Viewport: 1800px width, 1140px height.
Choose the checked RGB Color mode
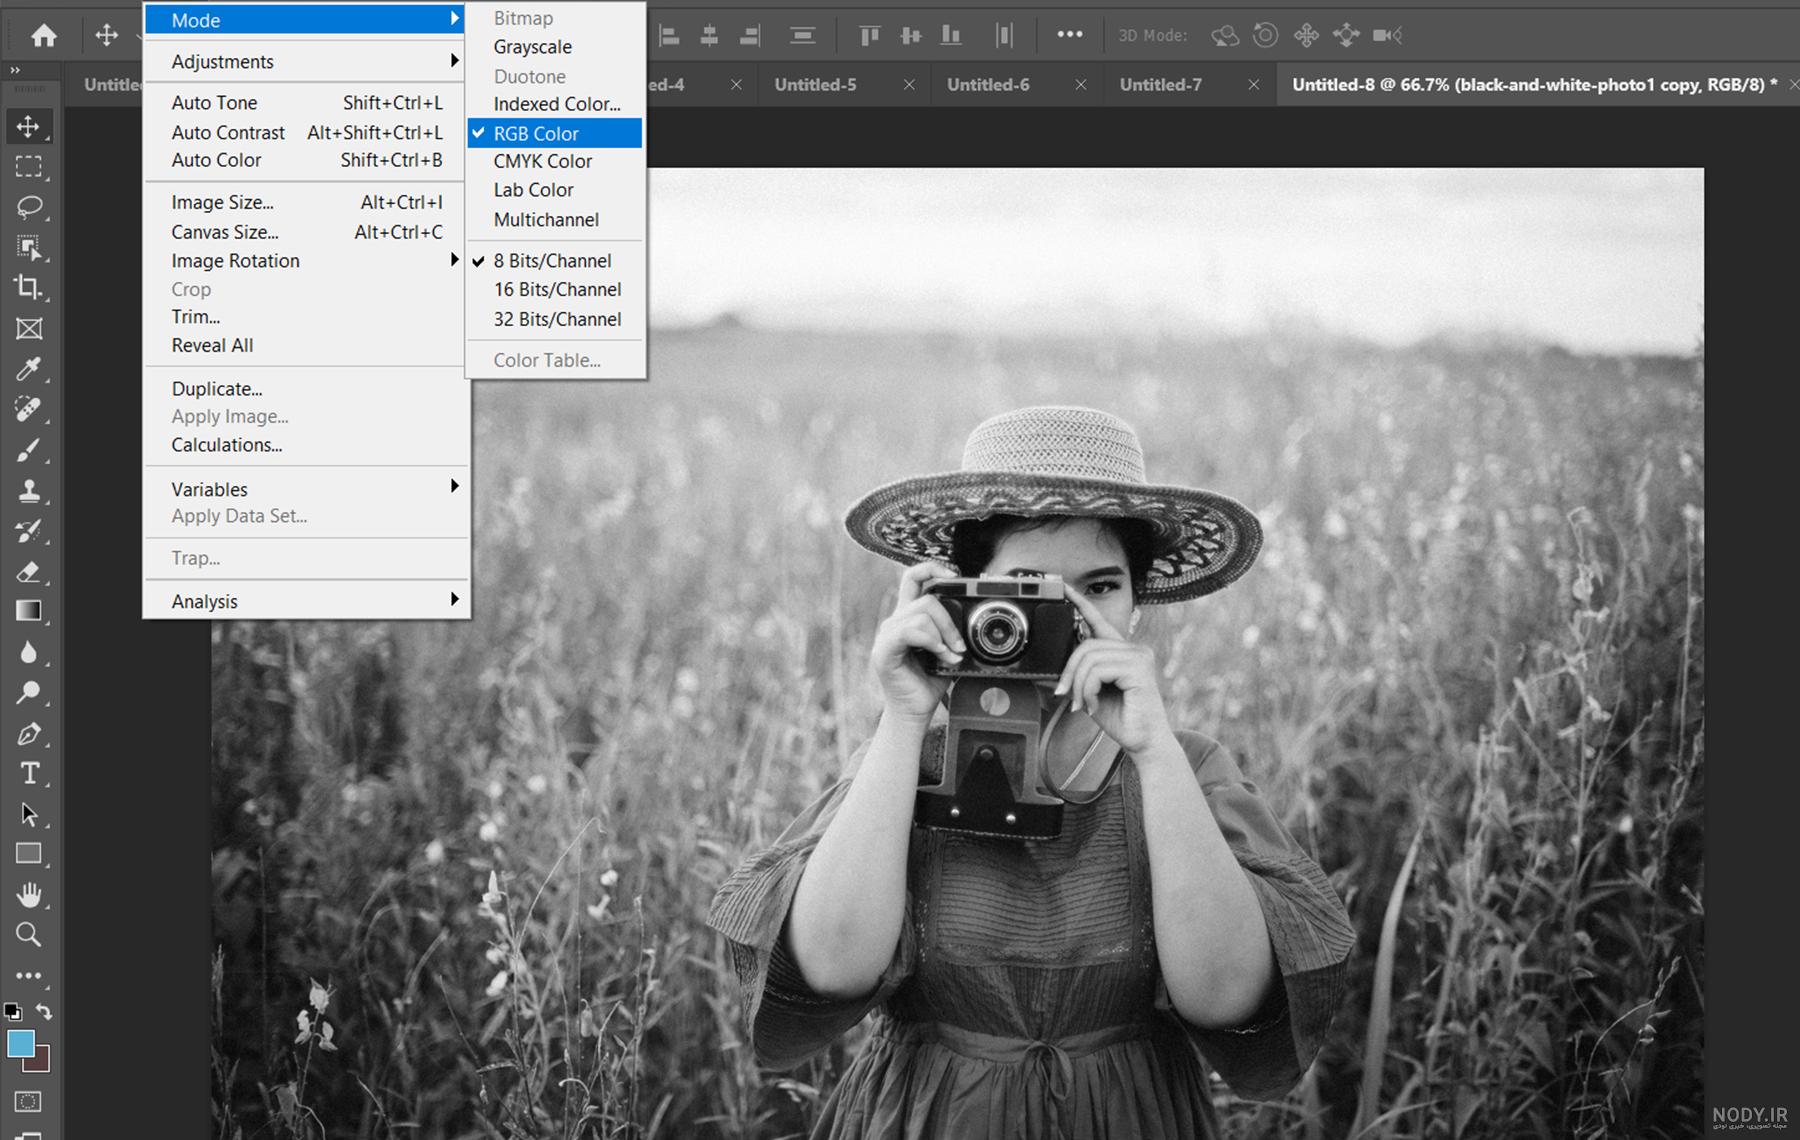(x=554, y=133)
